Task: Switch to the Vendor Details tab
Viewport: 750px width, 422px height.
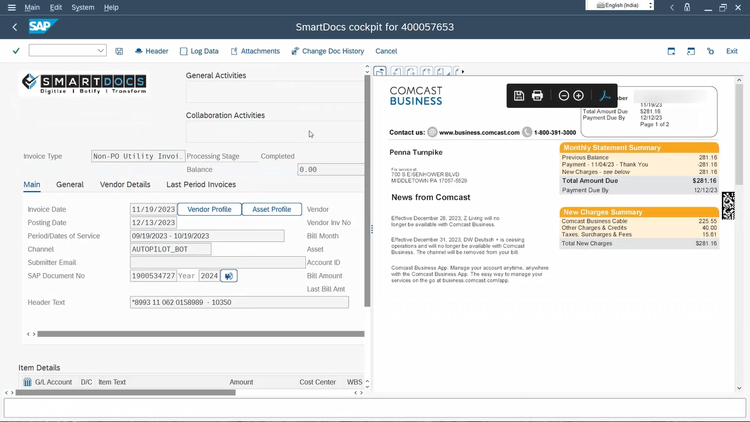Action: (x=125, y=184)
